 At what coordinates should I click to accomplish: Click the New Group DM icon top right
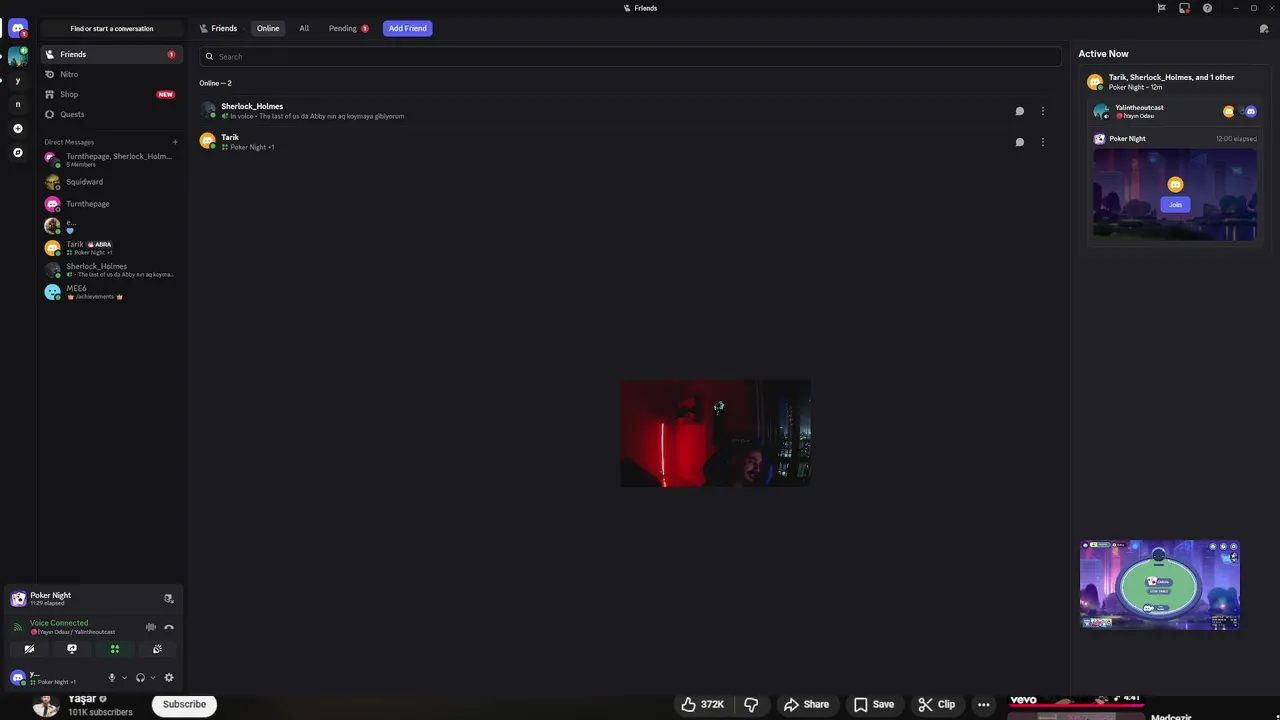pos(1264,29)
